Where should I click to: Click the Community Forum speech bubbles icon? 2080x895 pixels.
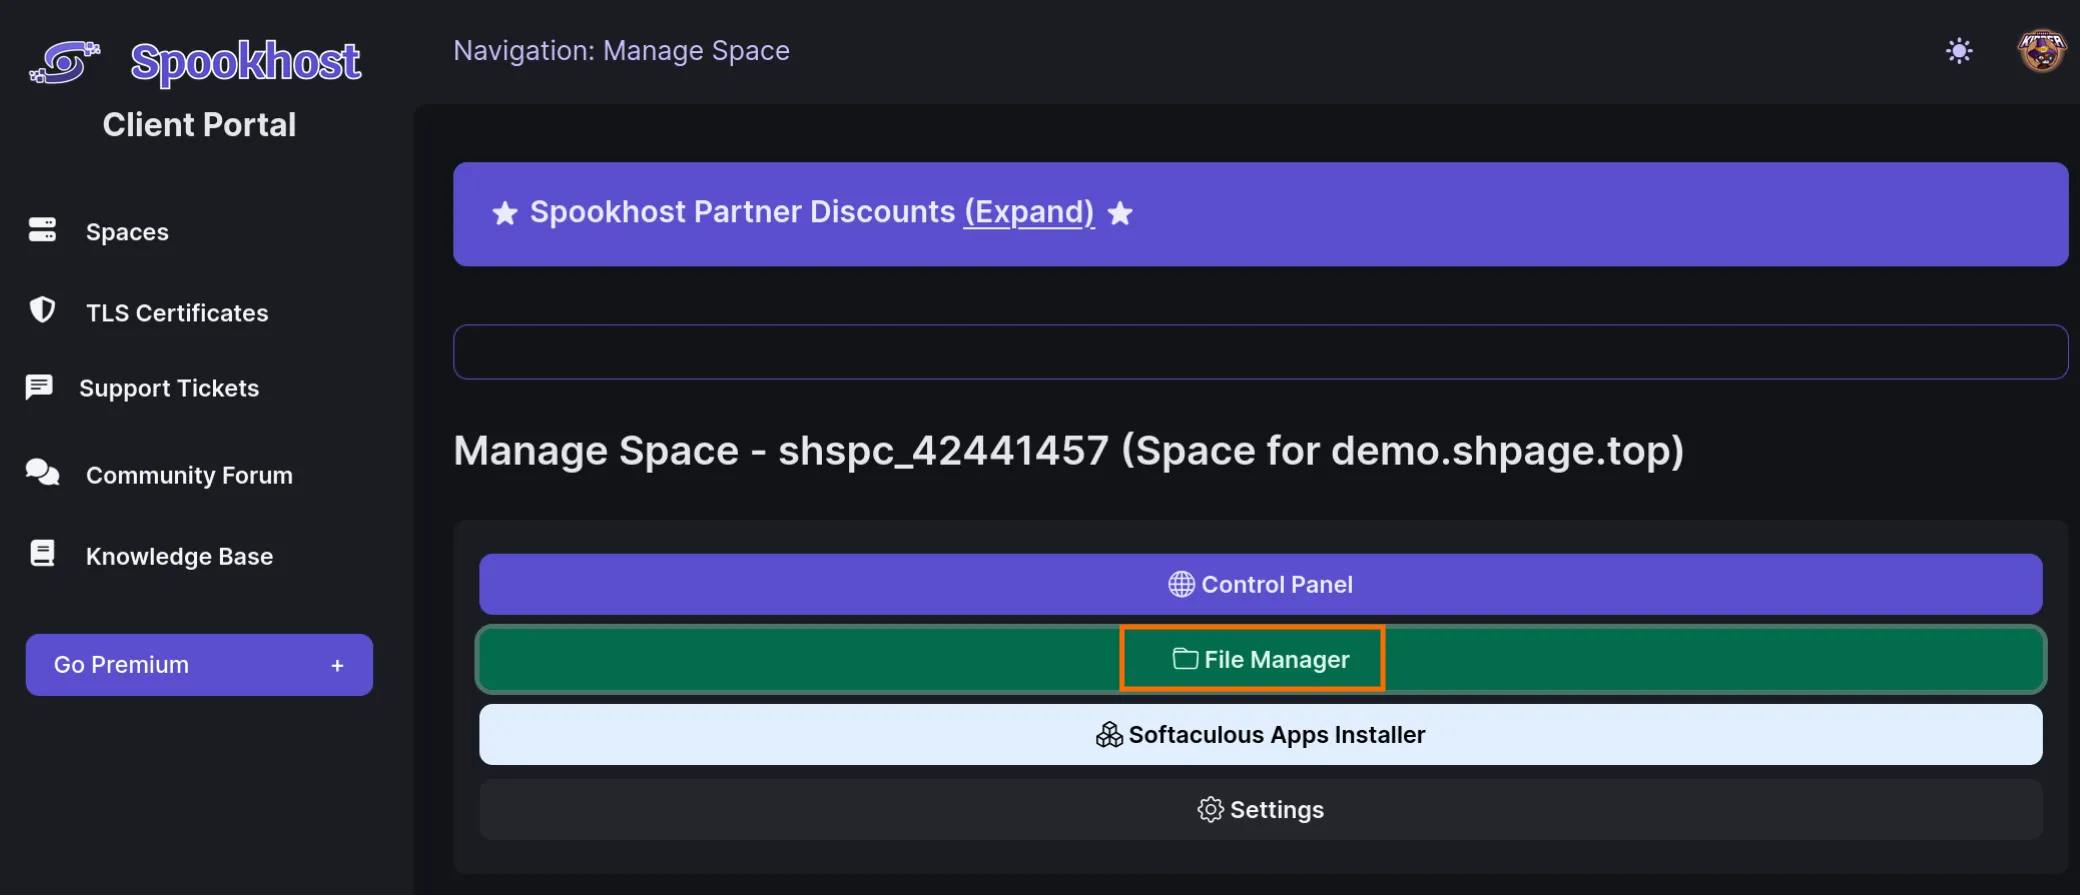click(42, 472)
